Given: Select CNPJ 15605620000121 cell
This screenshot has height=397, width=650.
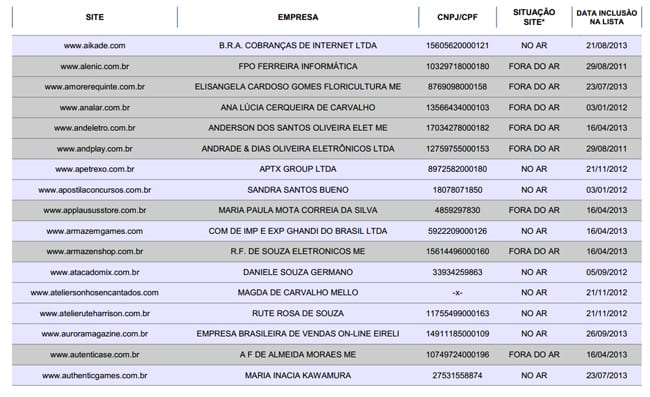Looking at the screenshot, I should pyautogui.click(x=457, y=46).
